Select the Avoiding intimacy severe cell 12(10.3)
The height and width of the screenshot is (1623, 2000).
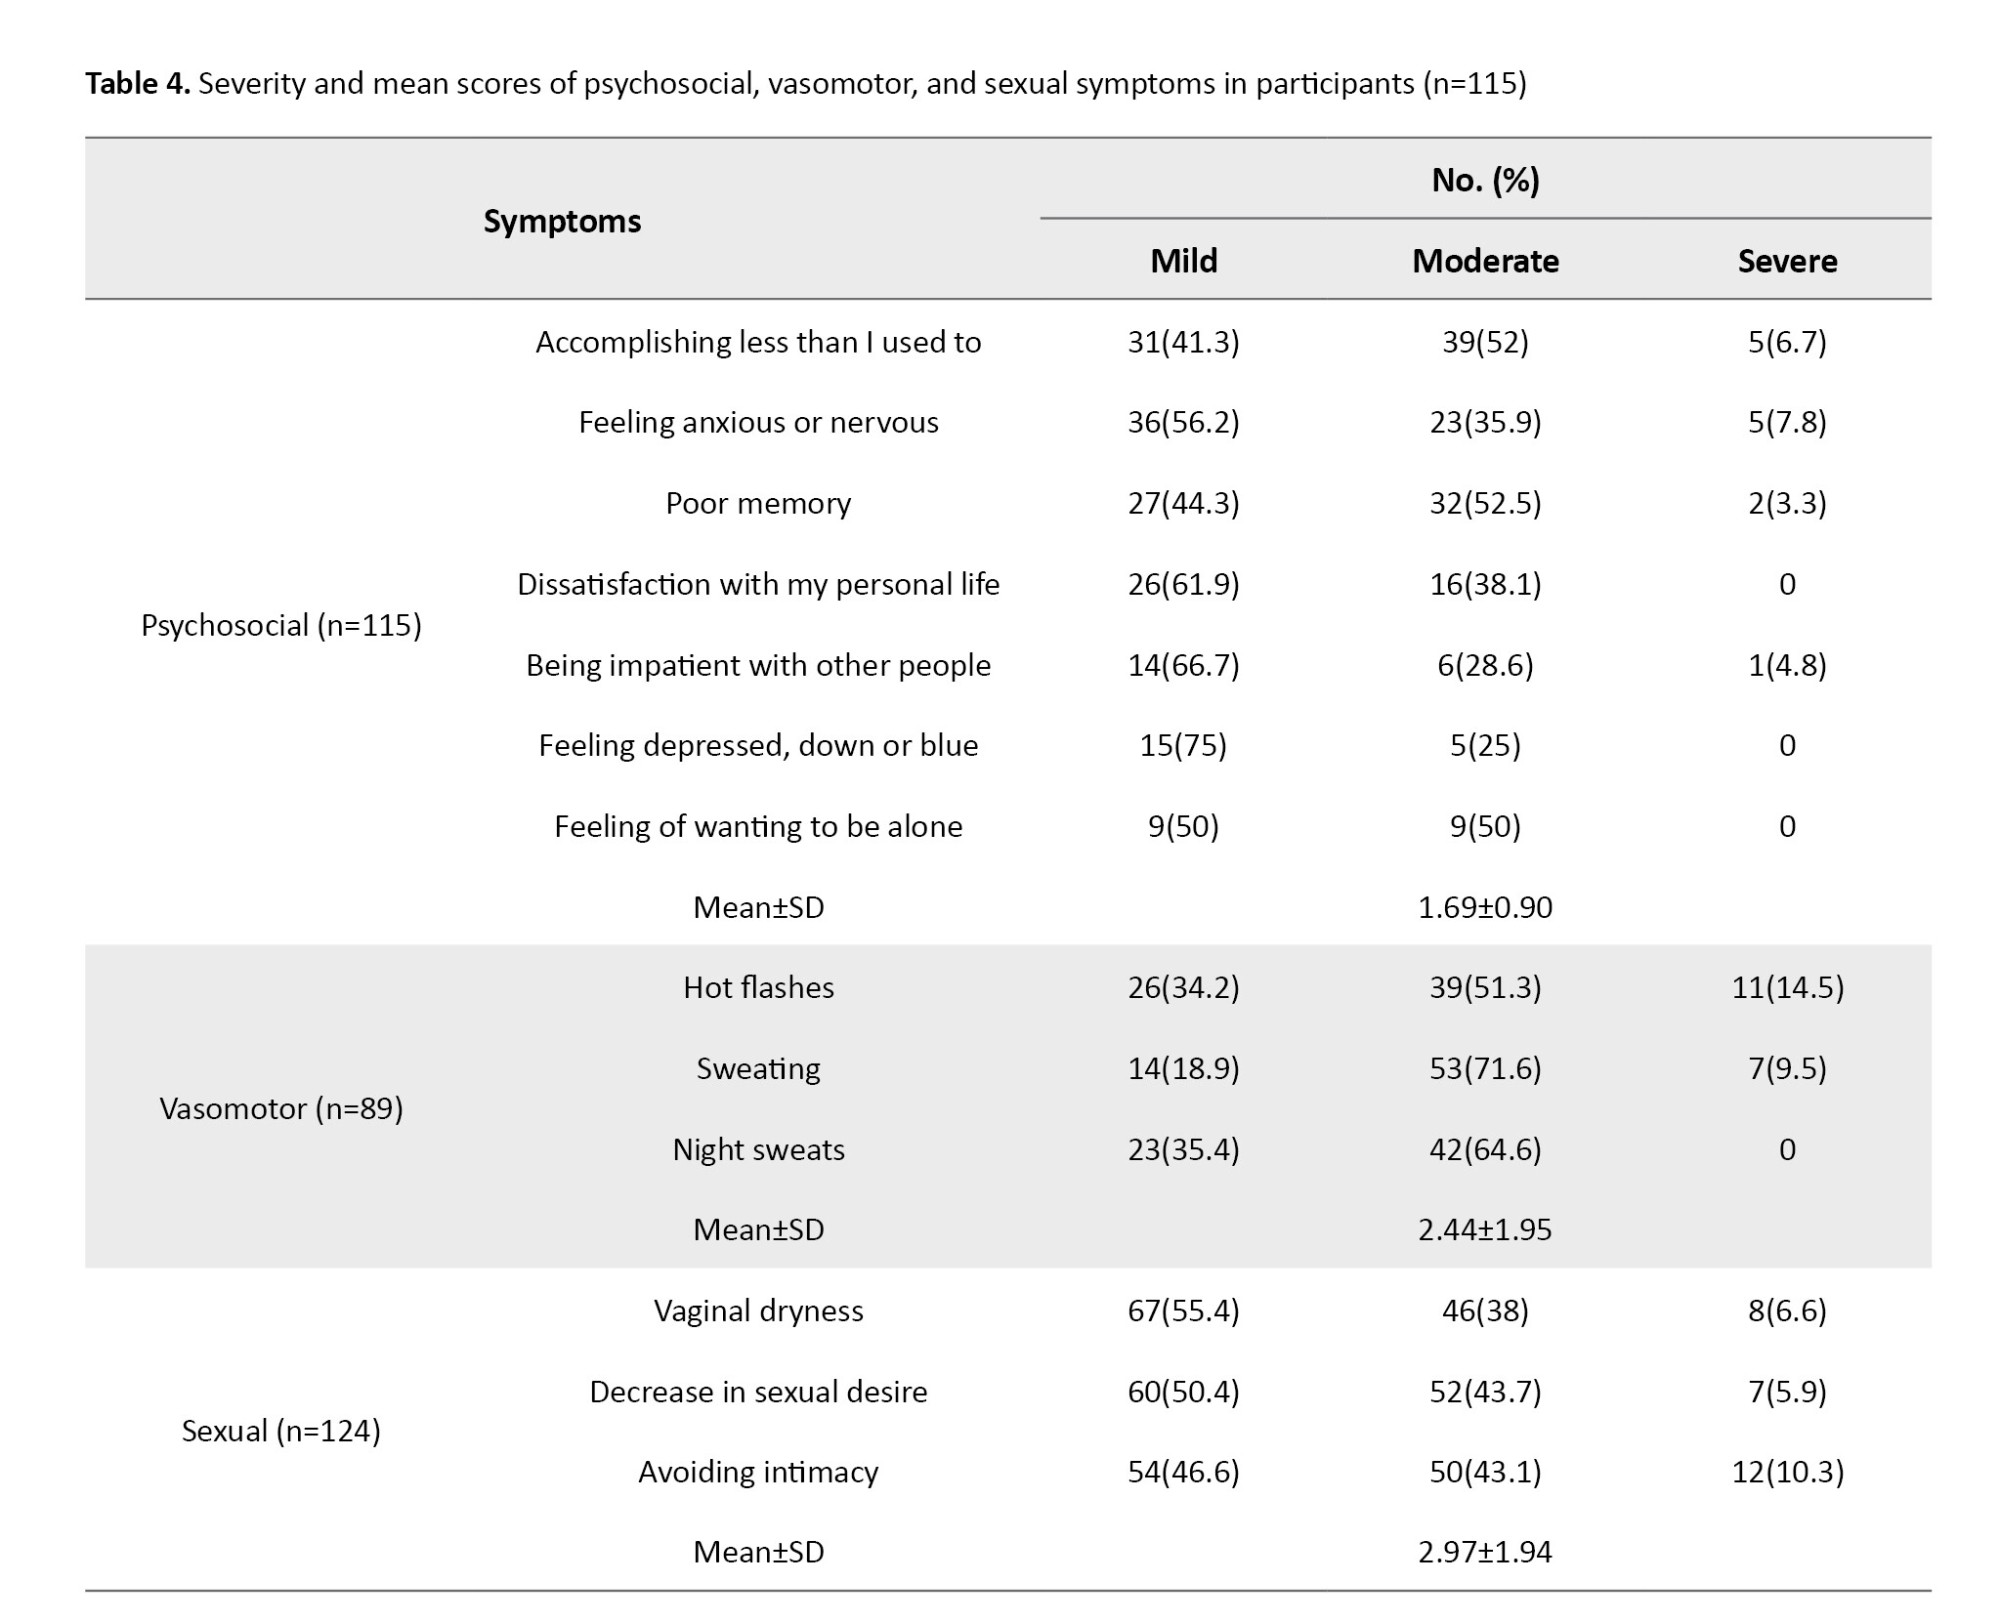coord(1787,1471)
